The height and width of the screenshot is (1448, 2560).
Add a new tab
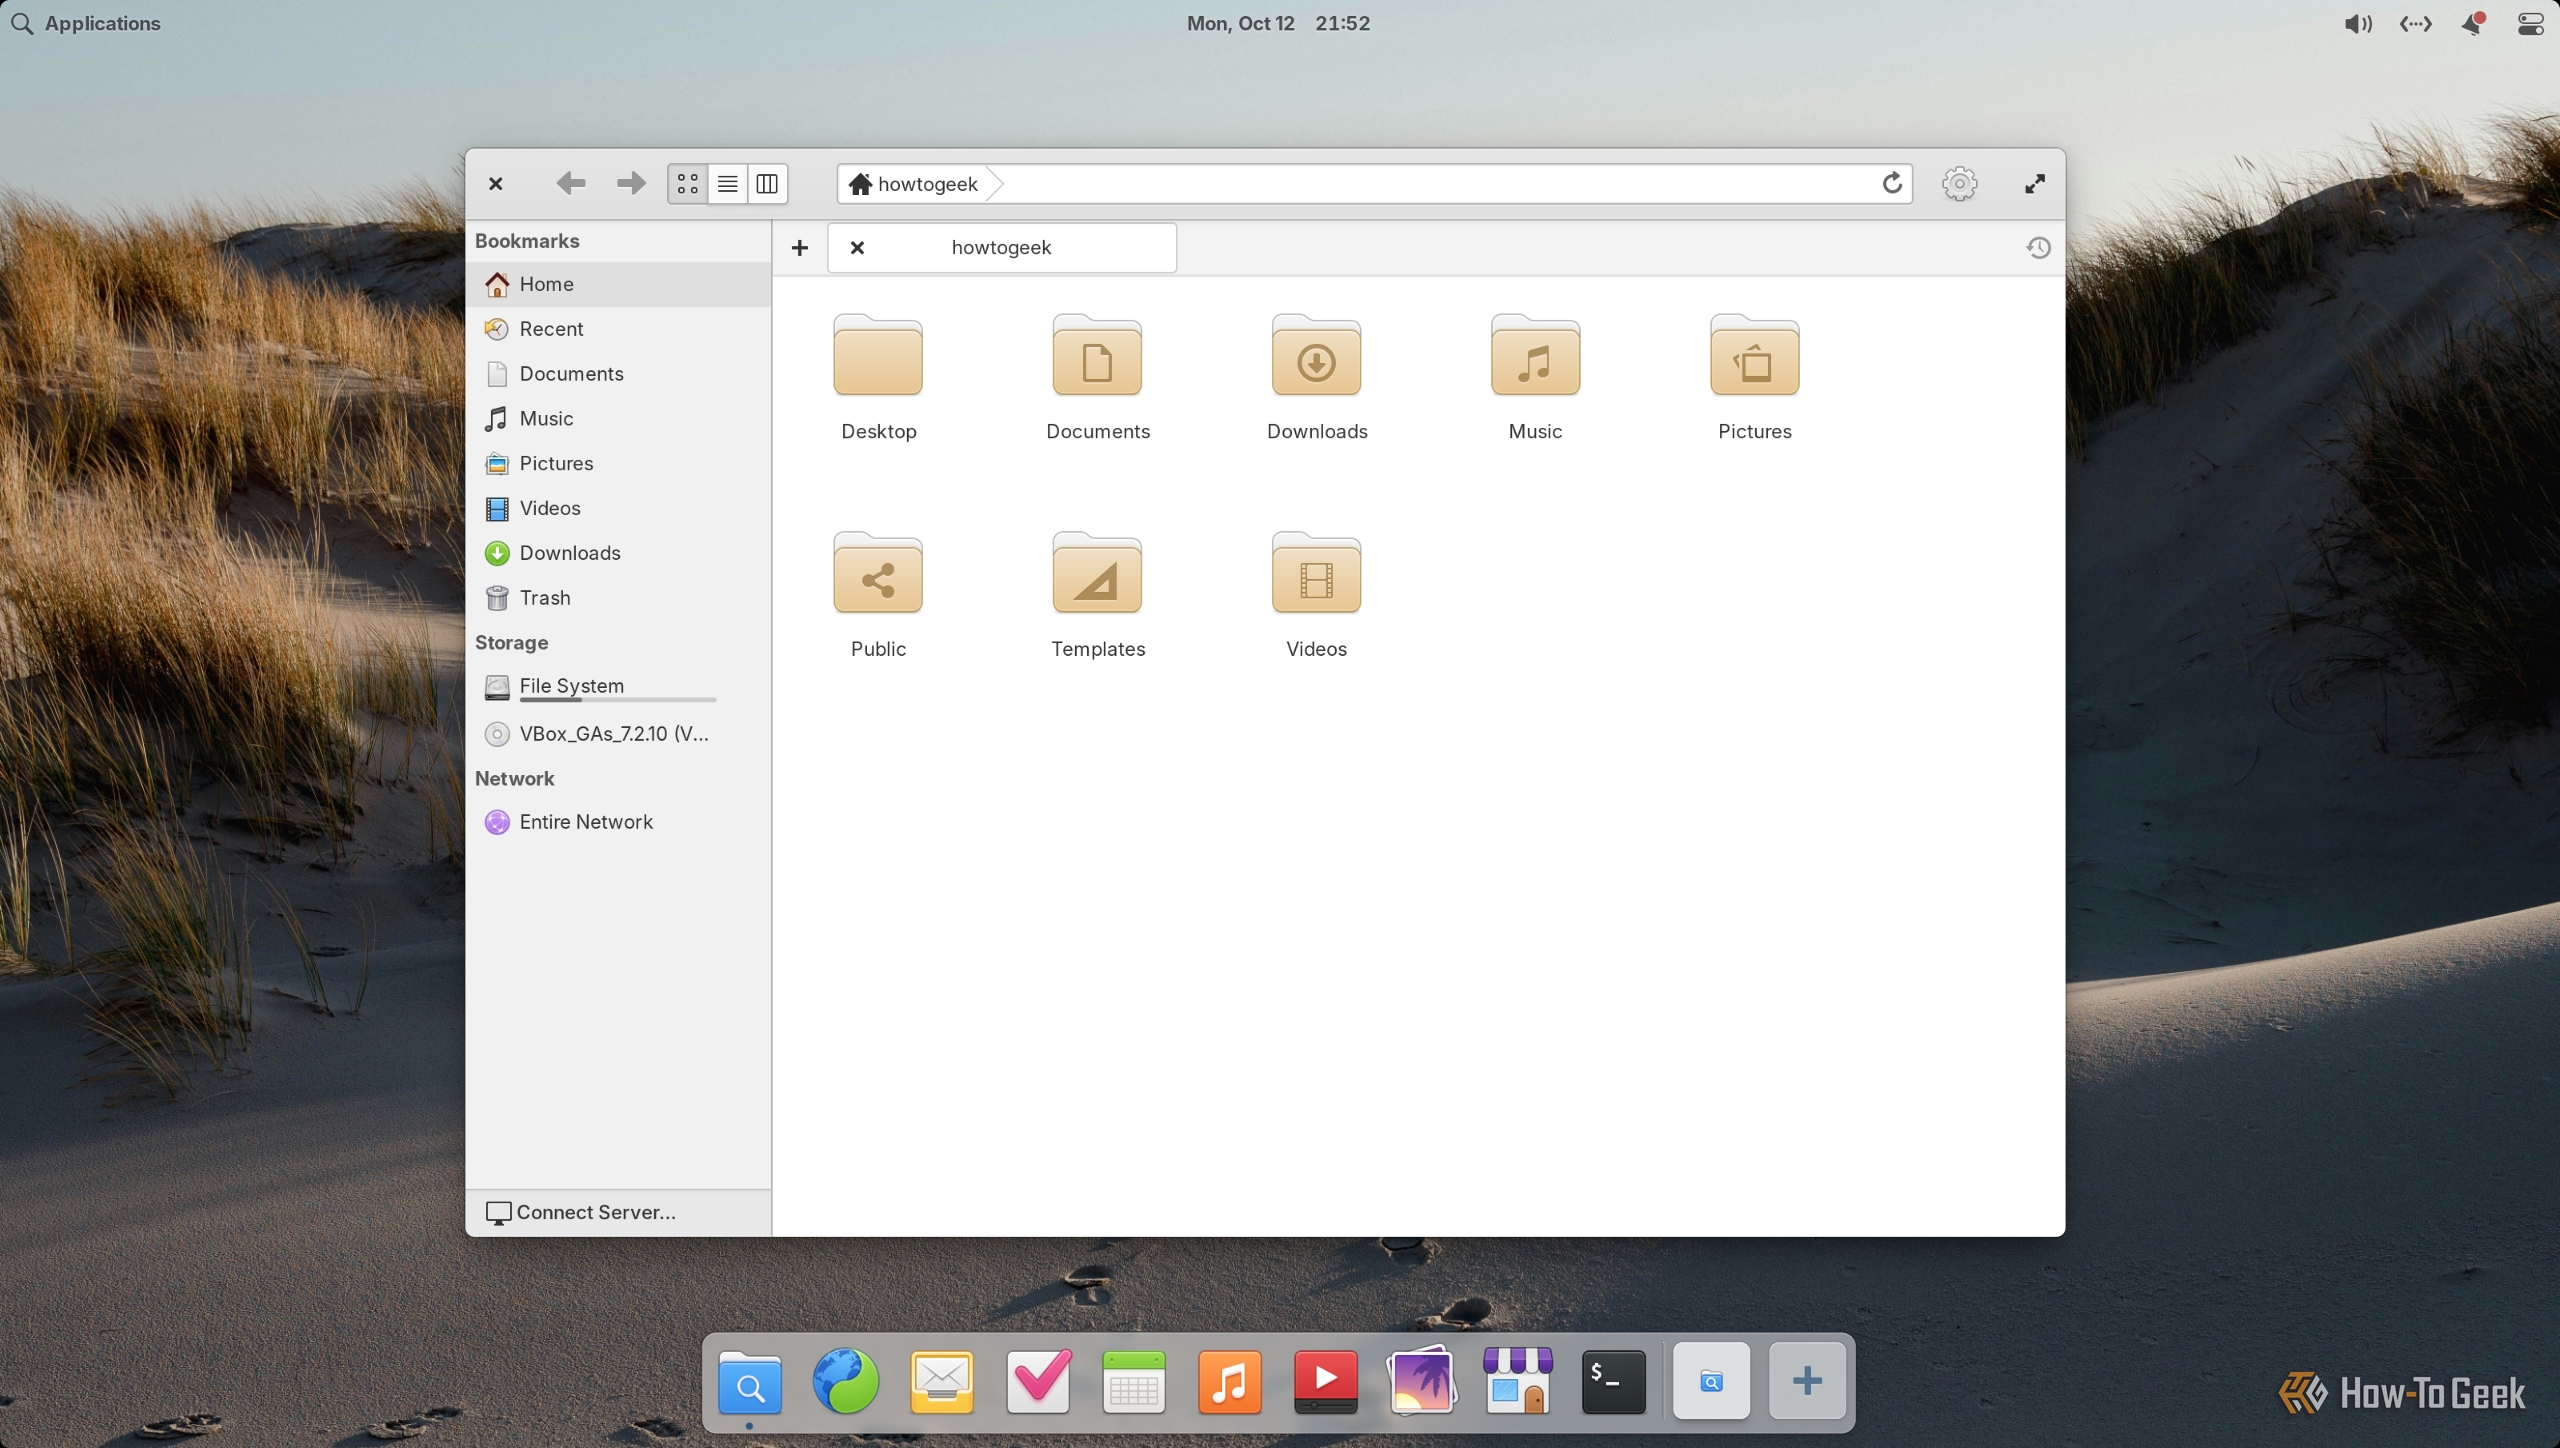tap(799, 248)
